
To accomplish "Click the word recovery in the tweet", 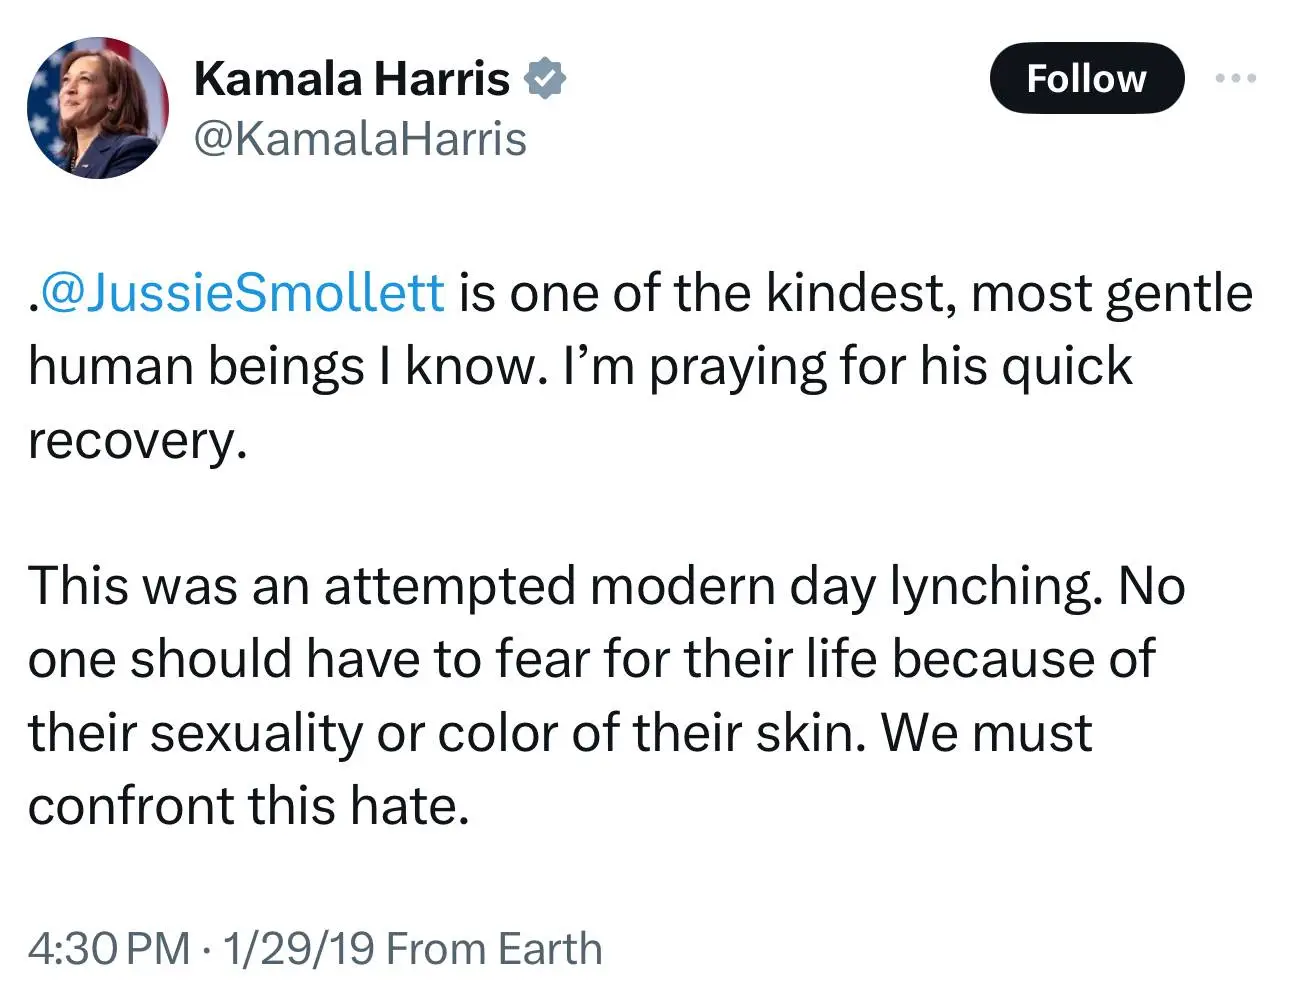I will coord(136,440).
